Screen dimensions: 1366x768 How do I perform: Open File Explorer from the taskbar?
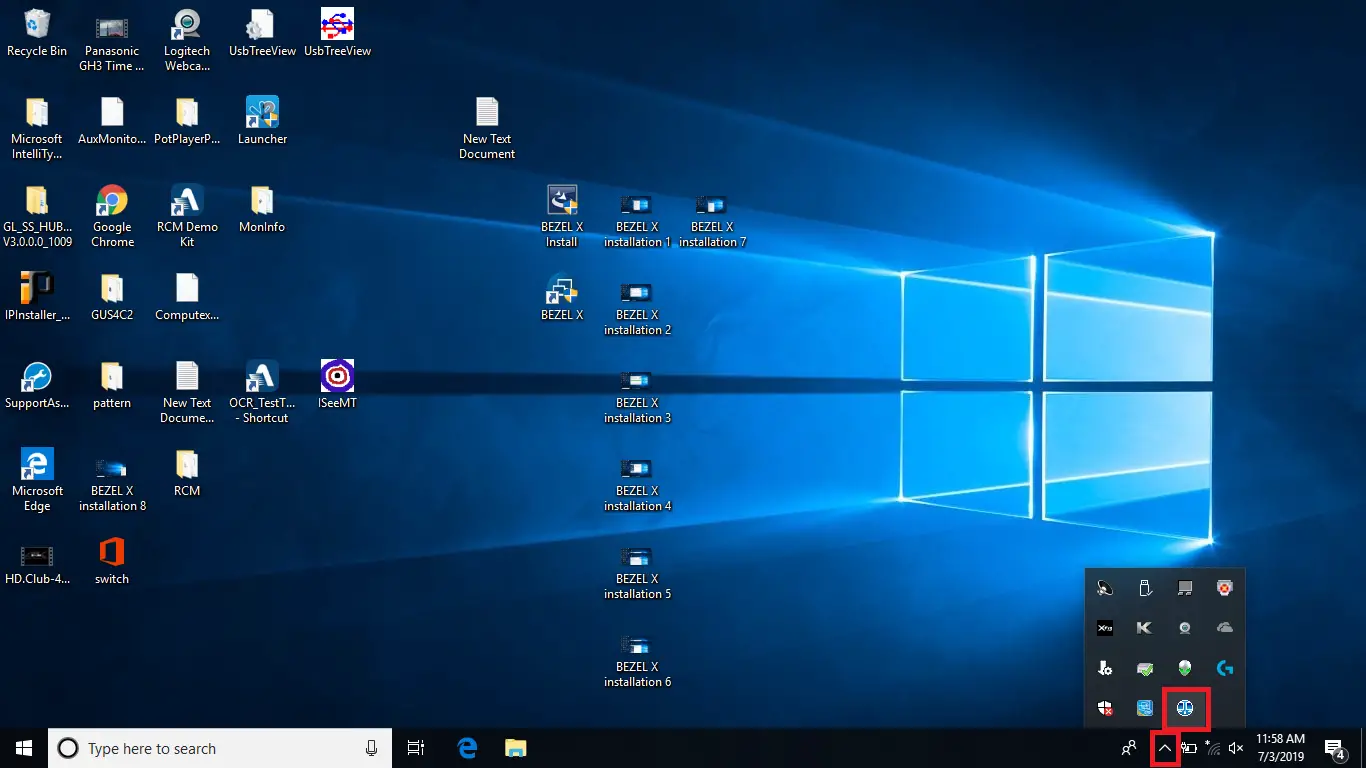(515, 747)
